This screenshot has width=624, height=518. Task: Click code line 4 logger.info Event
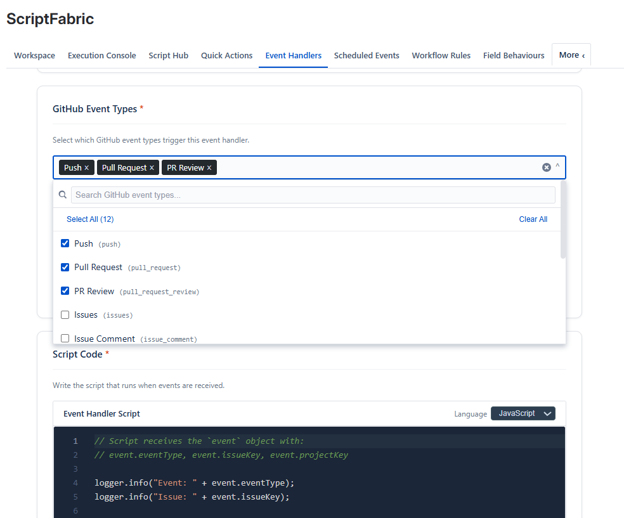point(194,483)
